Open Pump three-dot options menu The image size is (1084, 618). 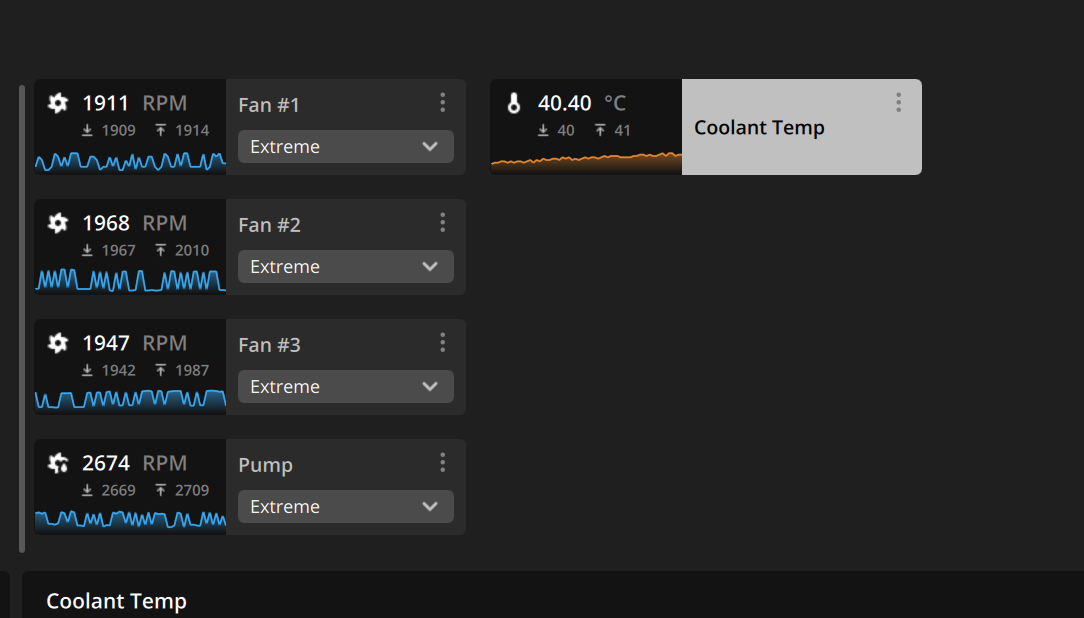(442, 462)
